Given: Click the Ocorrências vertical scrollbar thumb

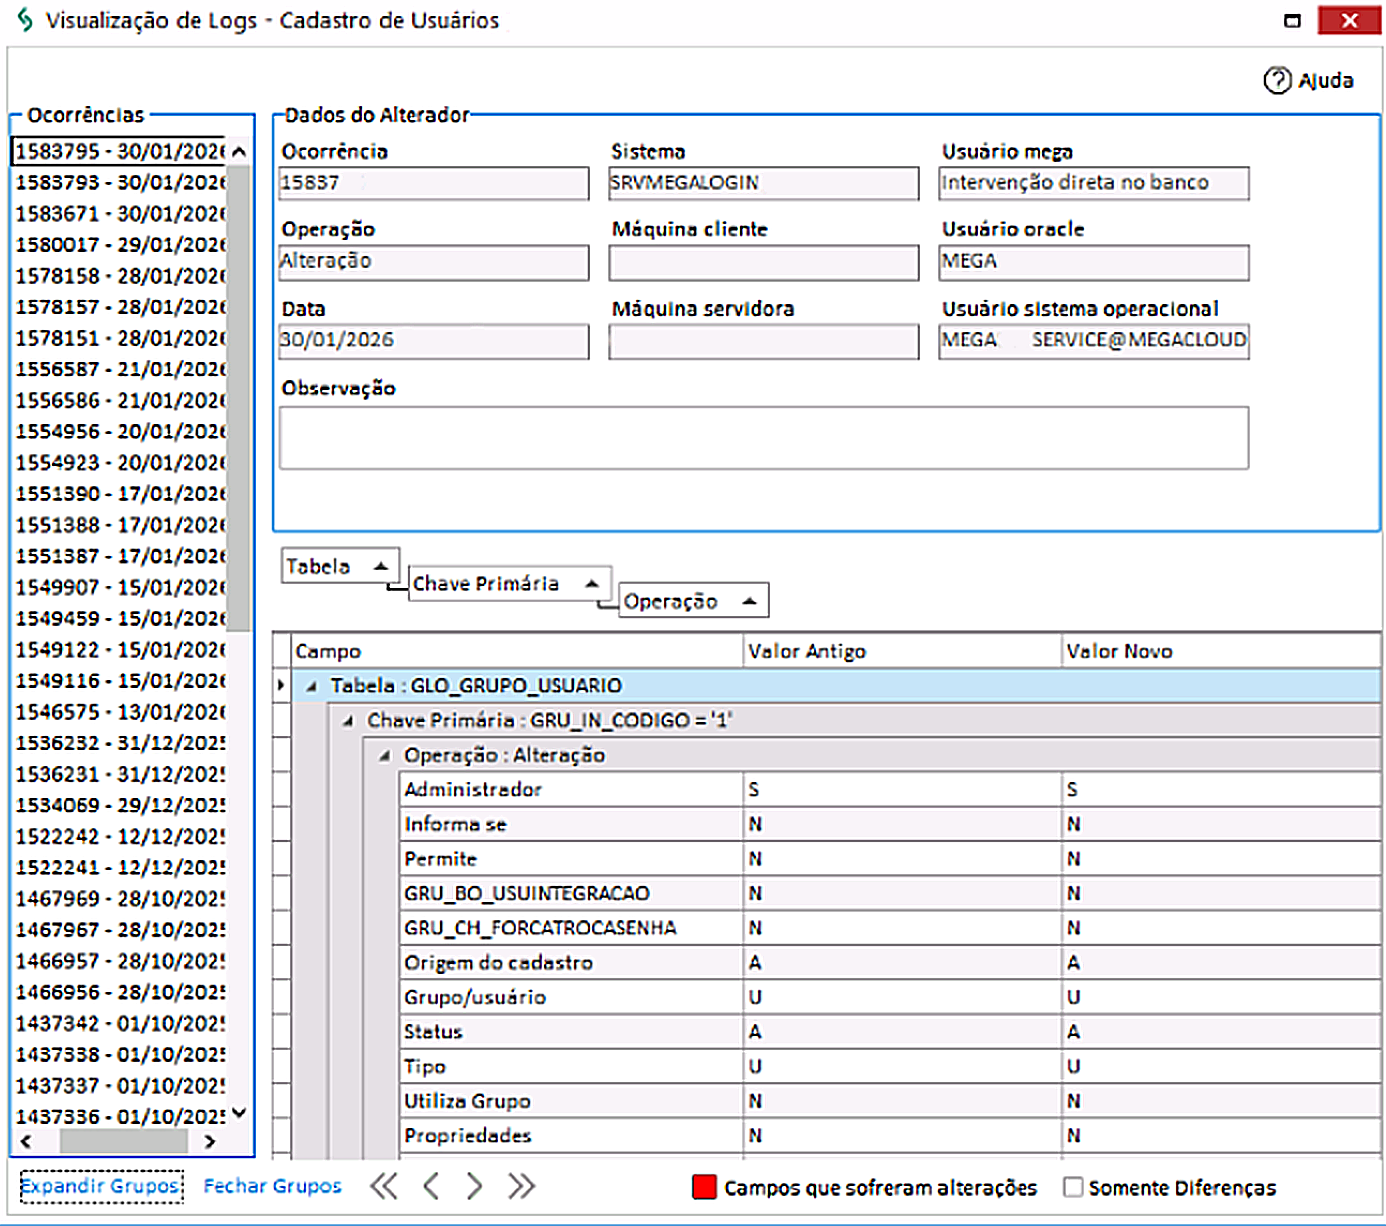Looking at the screenshot, I should (239, 397).
